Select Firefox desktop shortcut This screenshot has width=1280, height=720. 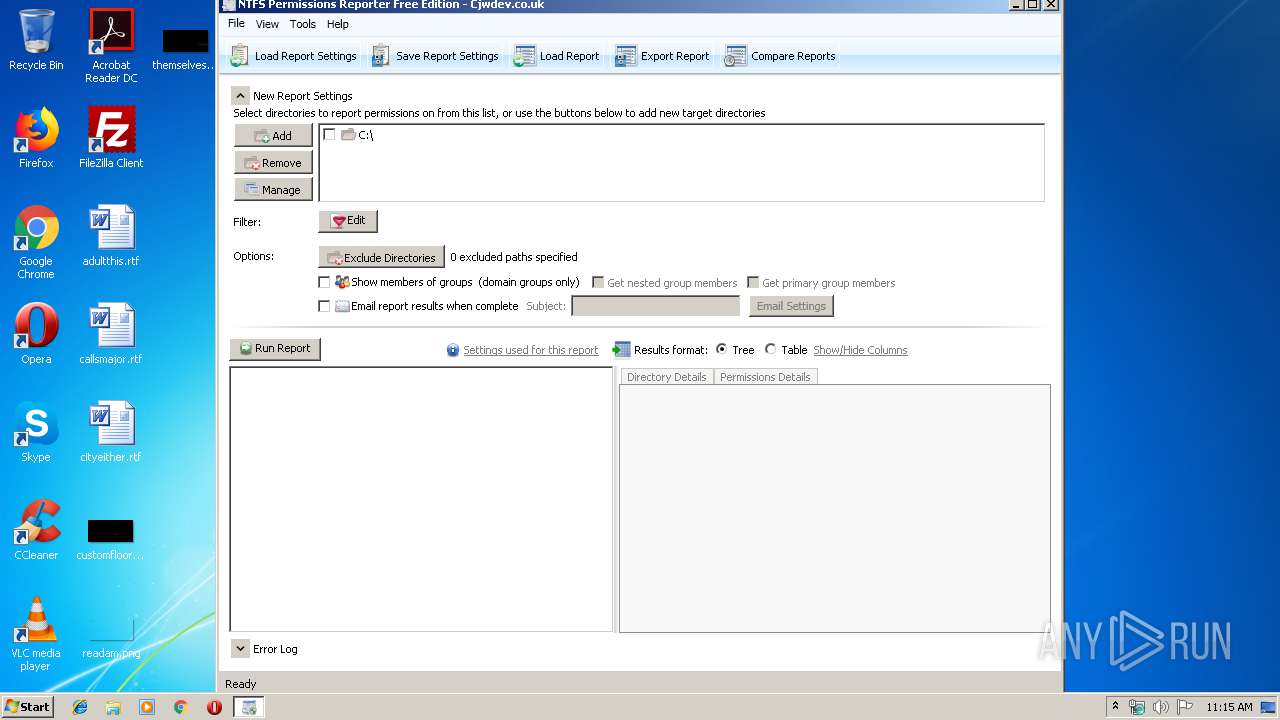coord(36,138)
